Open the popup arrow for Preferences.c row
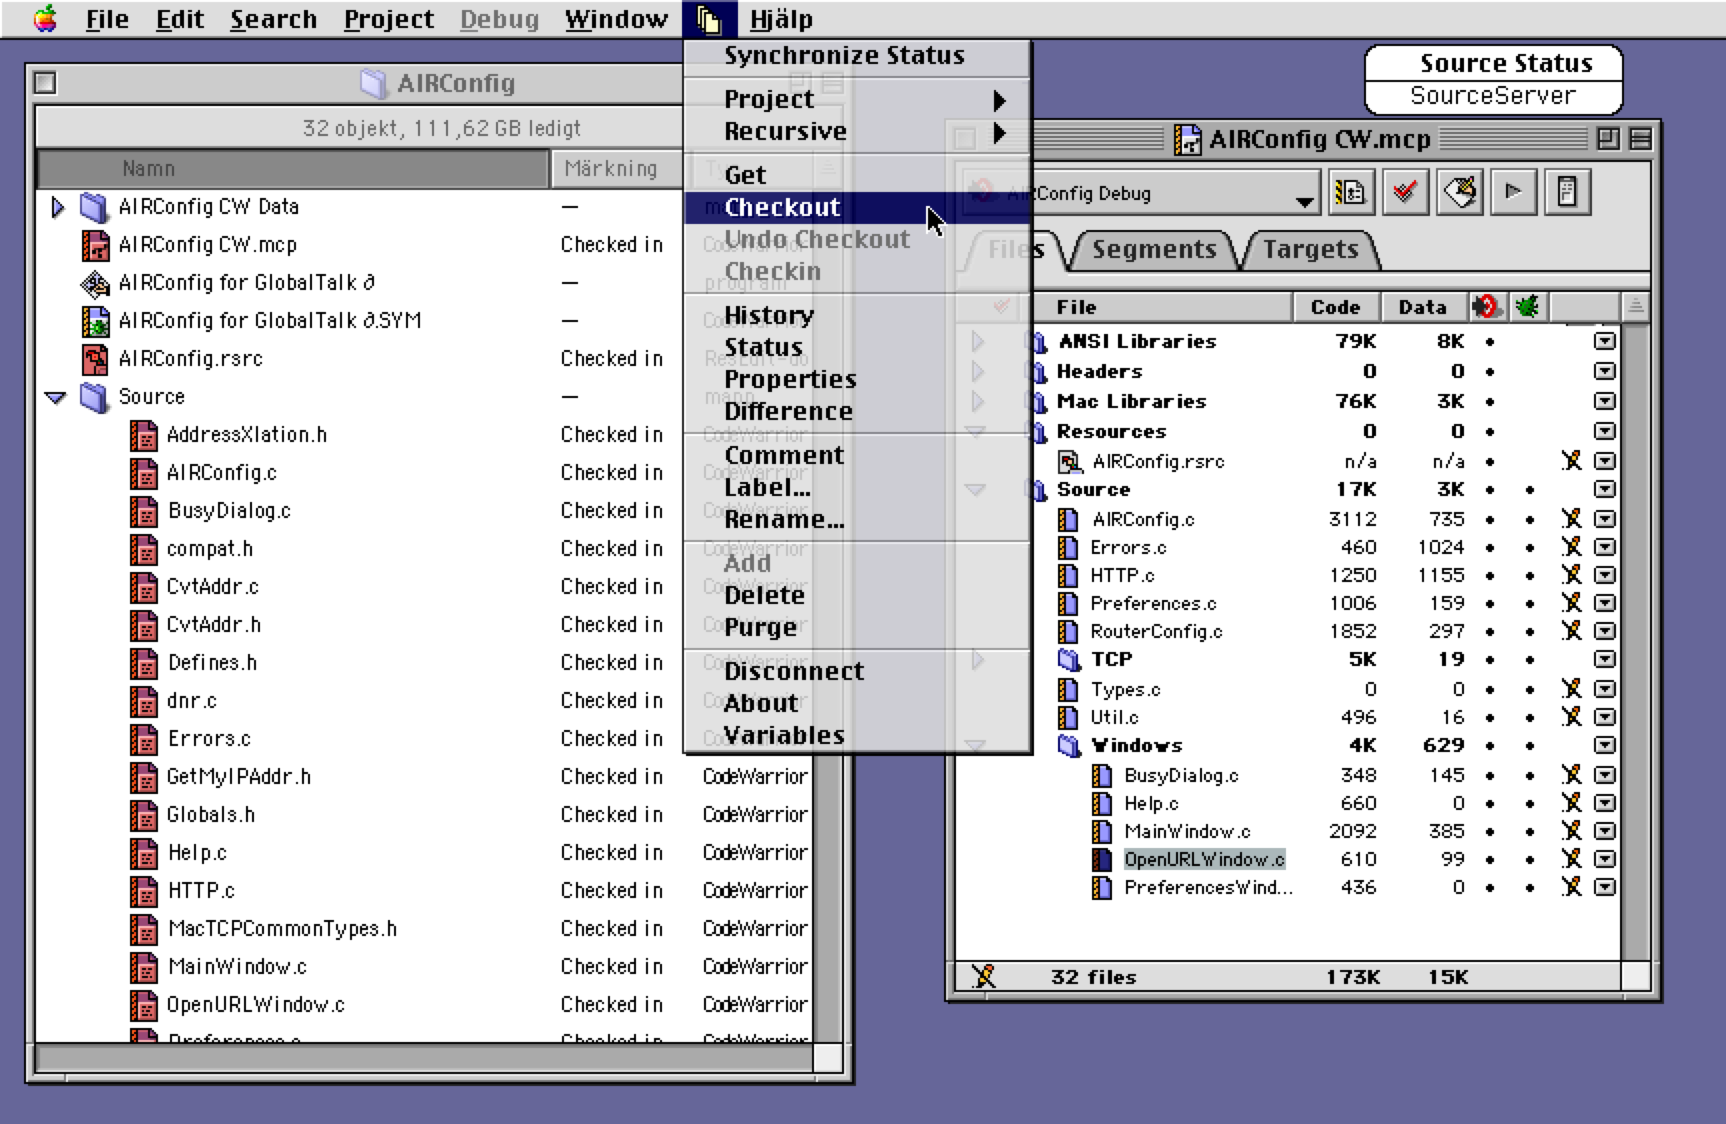Viewport: 1726px width, 1124px height. point(1604,604)
